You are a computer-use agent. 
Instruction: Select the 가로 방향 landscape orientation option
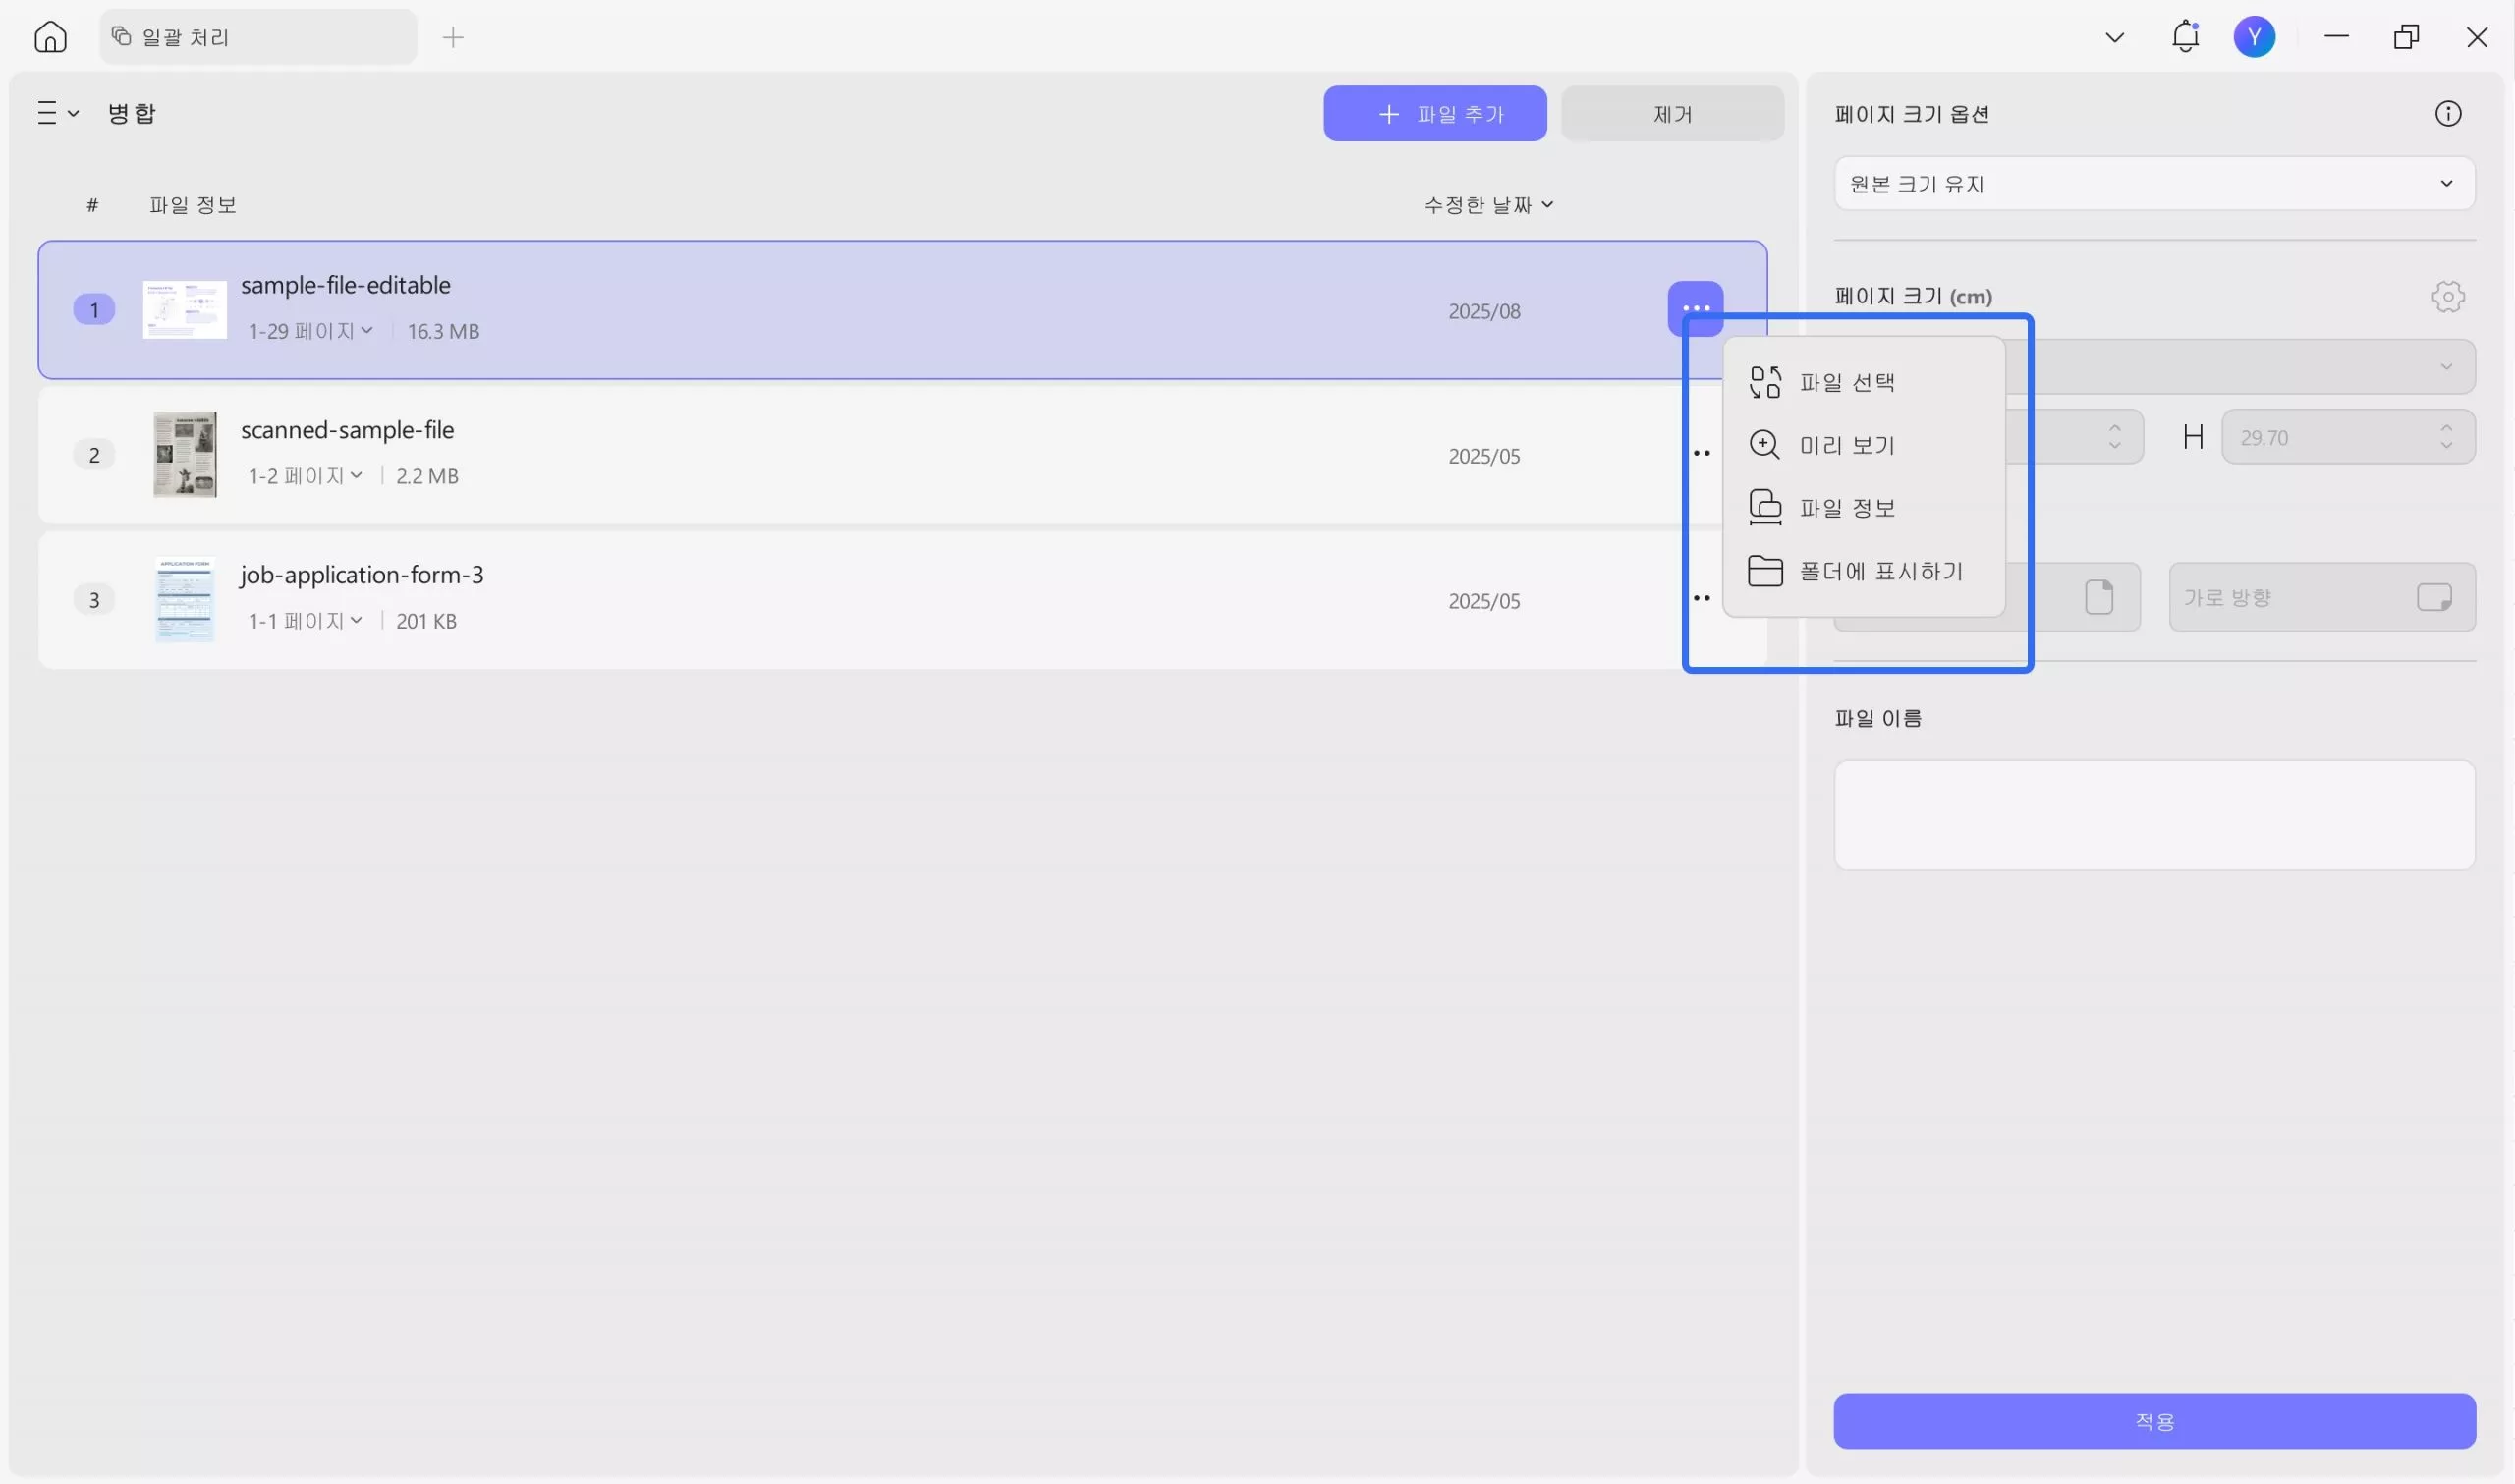tap(2321, 597)
